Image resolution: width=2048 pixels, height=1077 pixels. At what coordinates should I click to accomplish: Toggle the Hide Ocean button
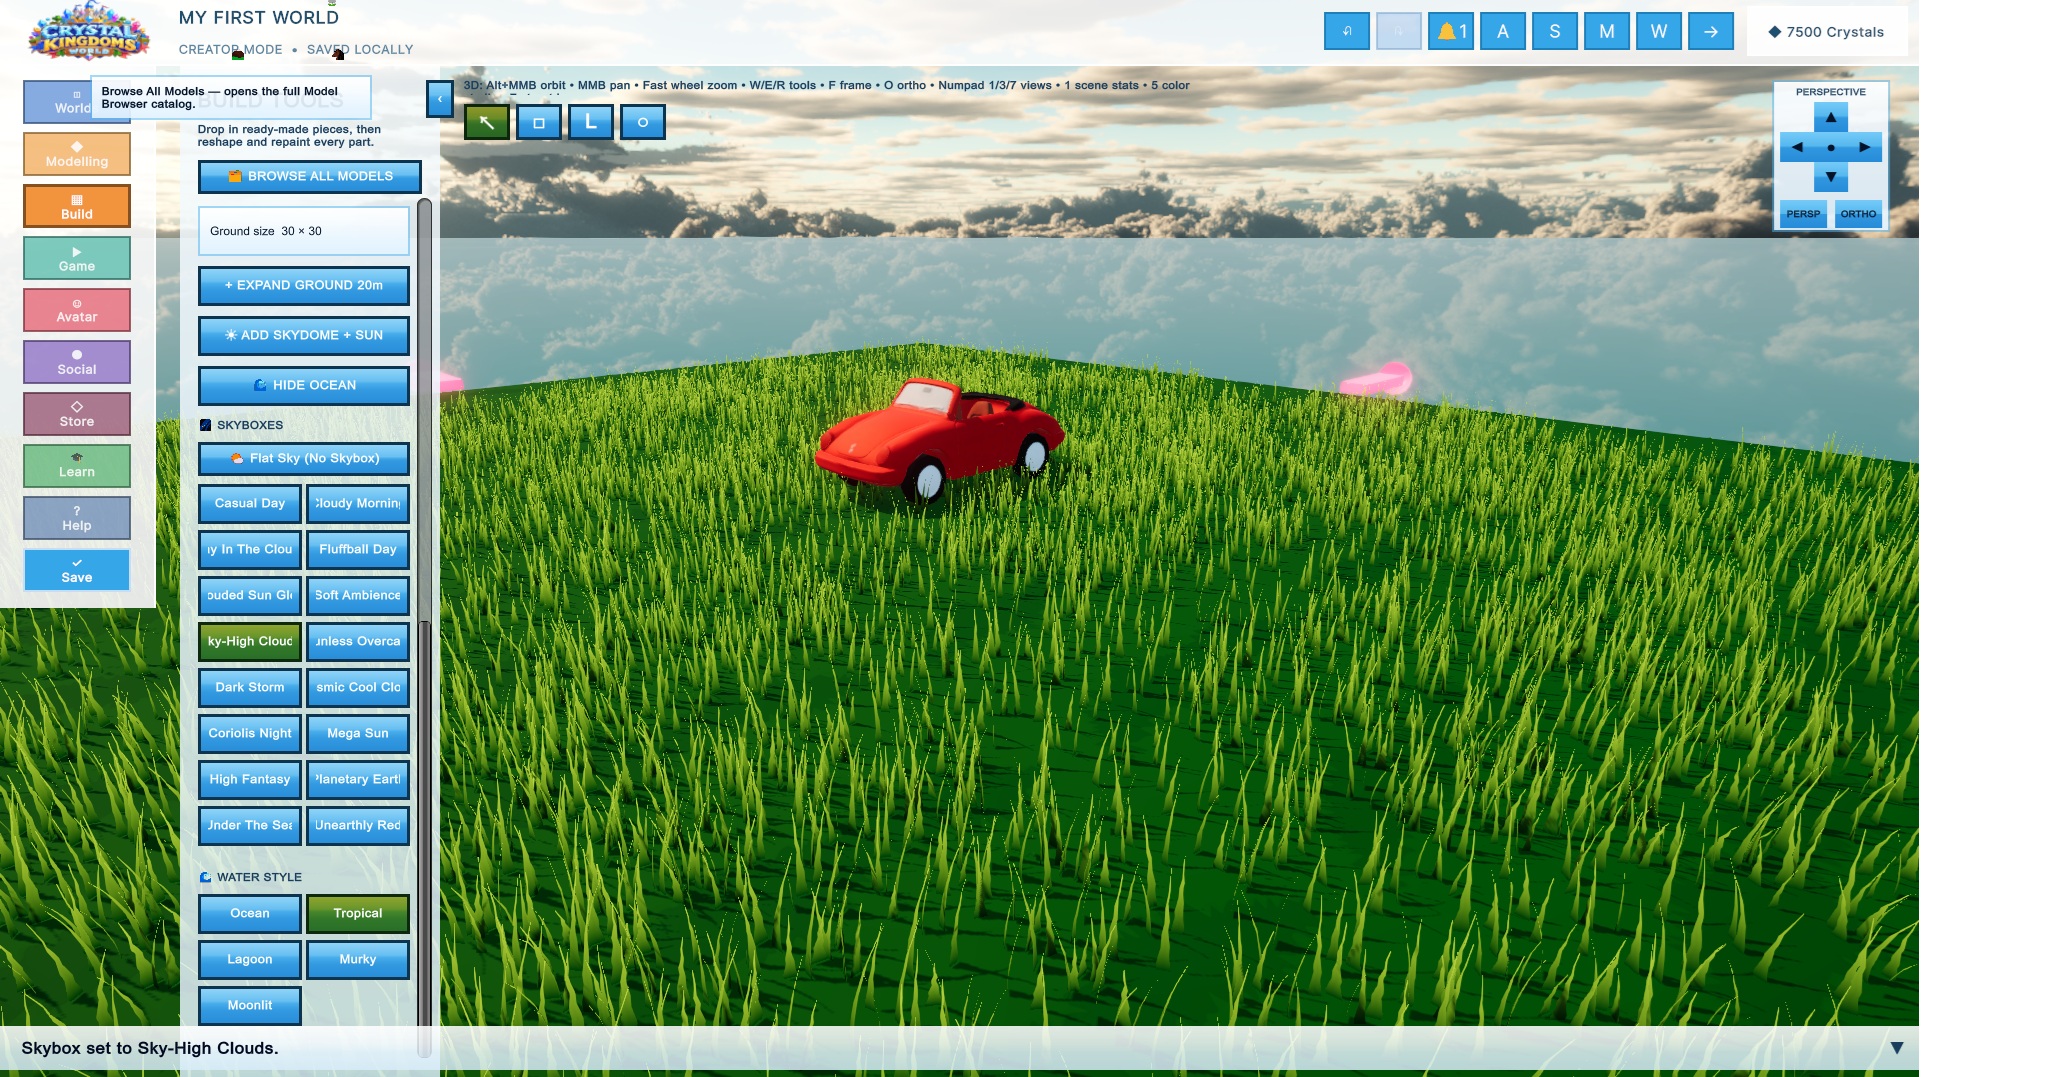[x=304, y=385]
